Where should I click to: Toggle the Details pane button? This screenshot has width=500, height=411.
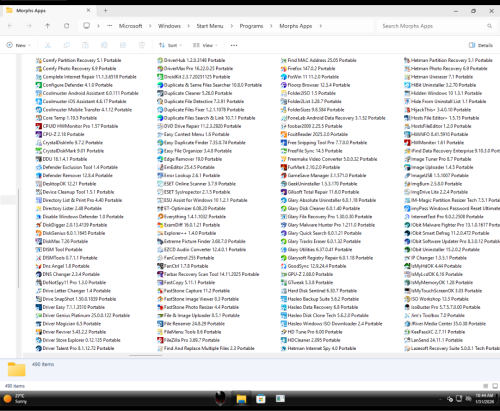481,45
